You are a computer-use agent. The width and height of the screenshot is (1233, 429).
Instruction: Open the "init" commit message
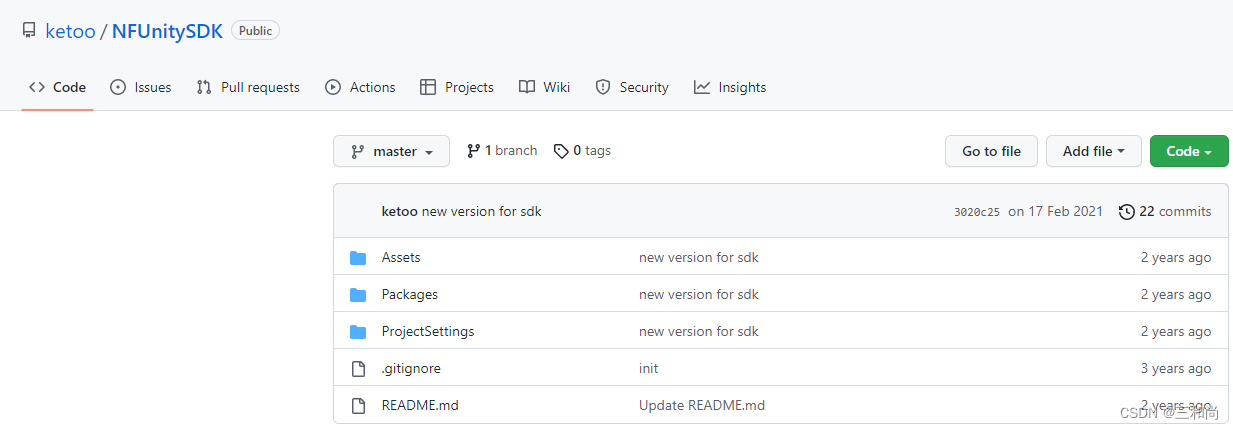coord(649,368)
